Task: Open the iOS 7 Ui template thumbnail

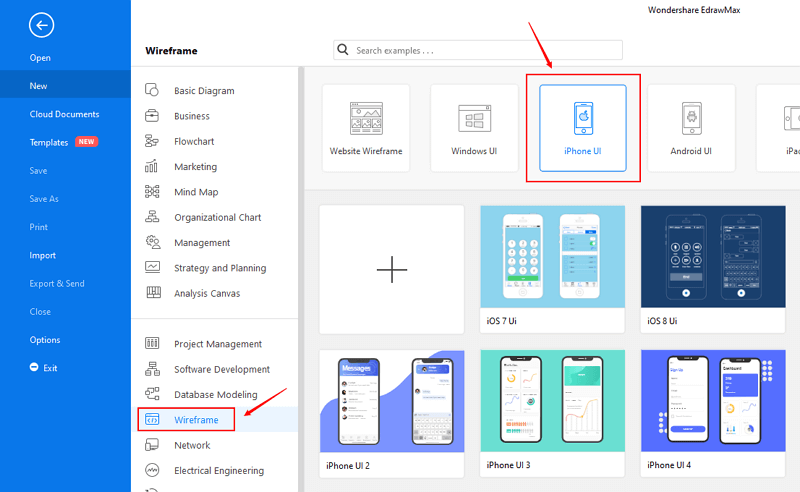Action: click(x=553, y=257)
